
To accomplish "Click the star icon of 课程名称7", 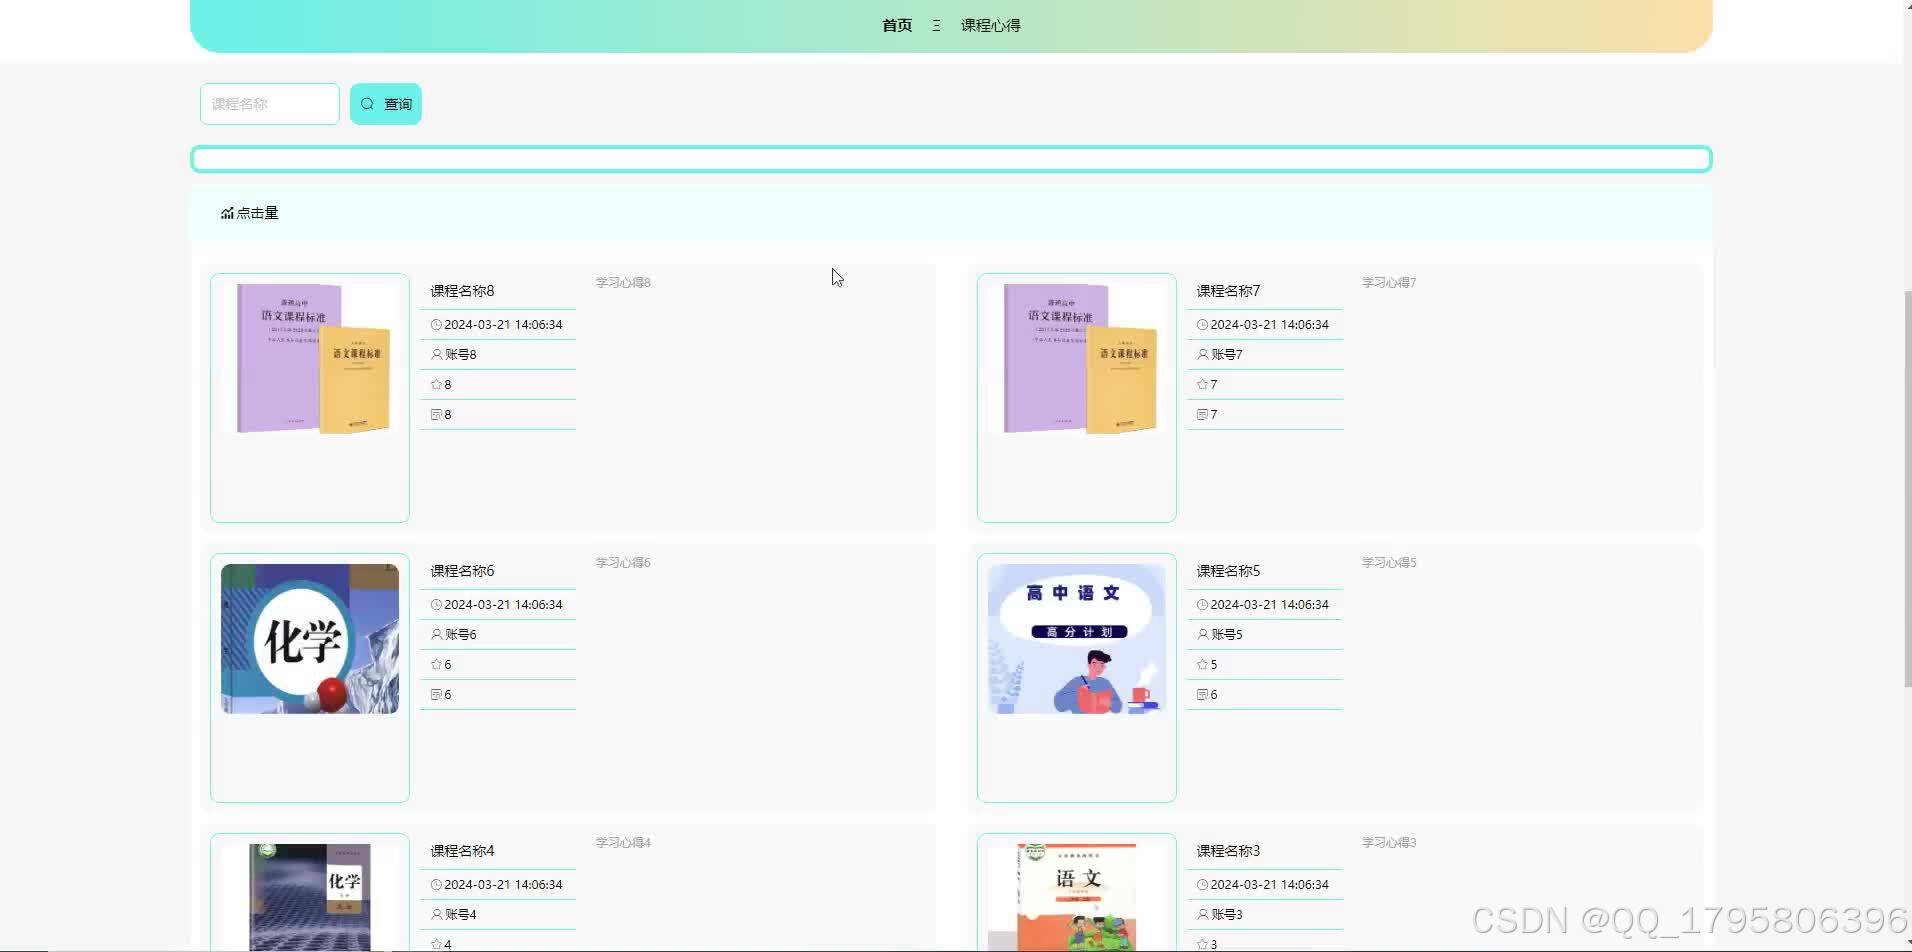I will pos(1202,385).
